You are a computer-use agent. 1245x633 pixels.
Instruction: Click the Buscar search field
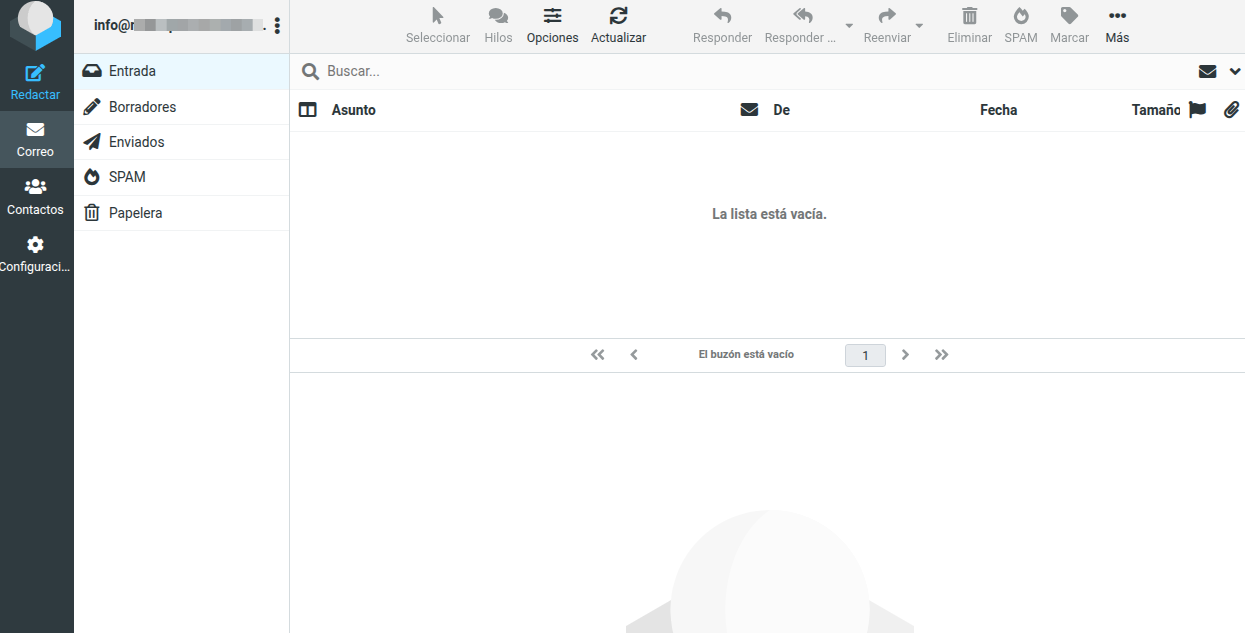pos(755,71)
